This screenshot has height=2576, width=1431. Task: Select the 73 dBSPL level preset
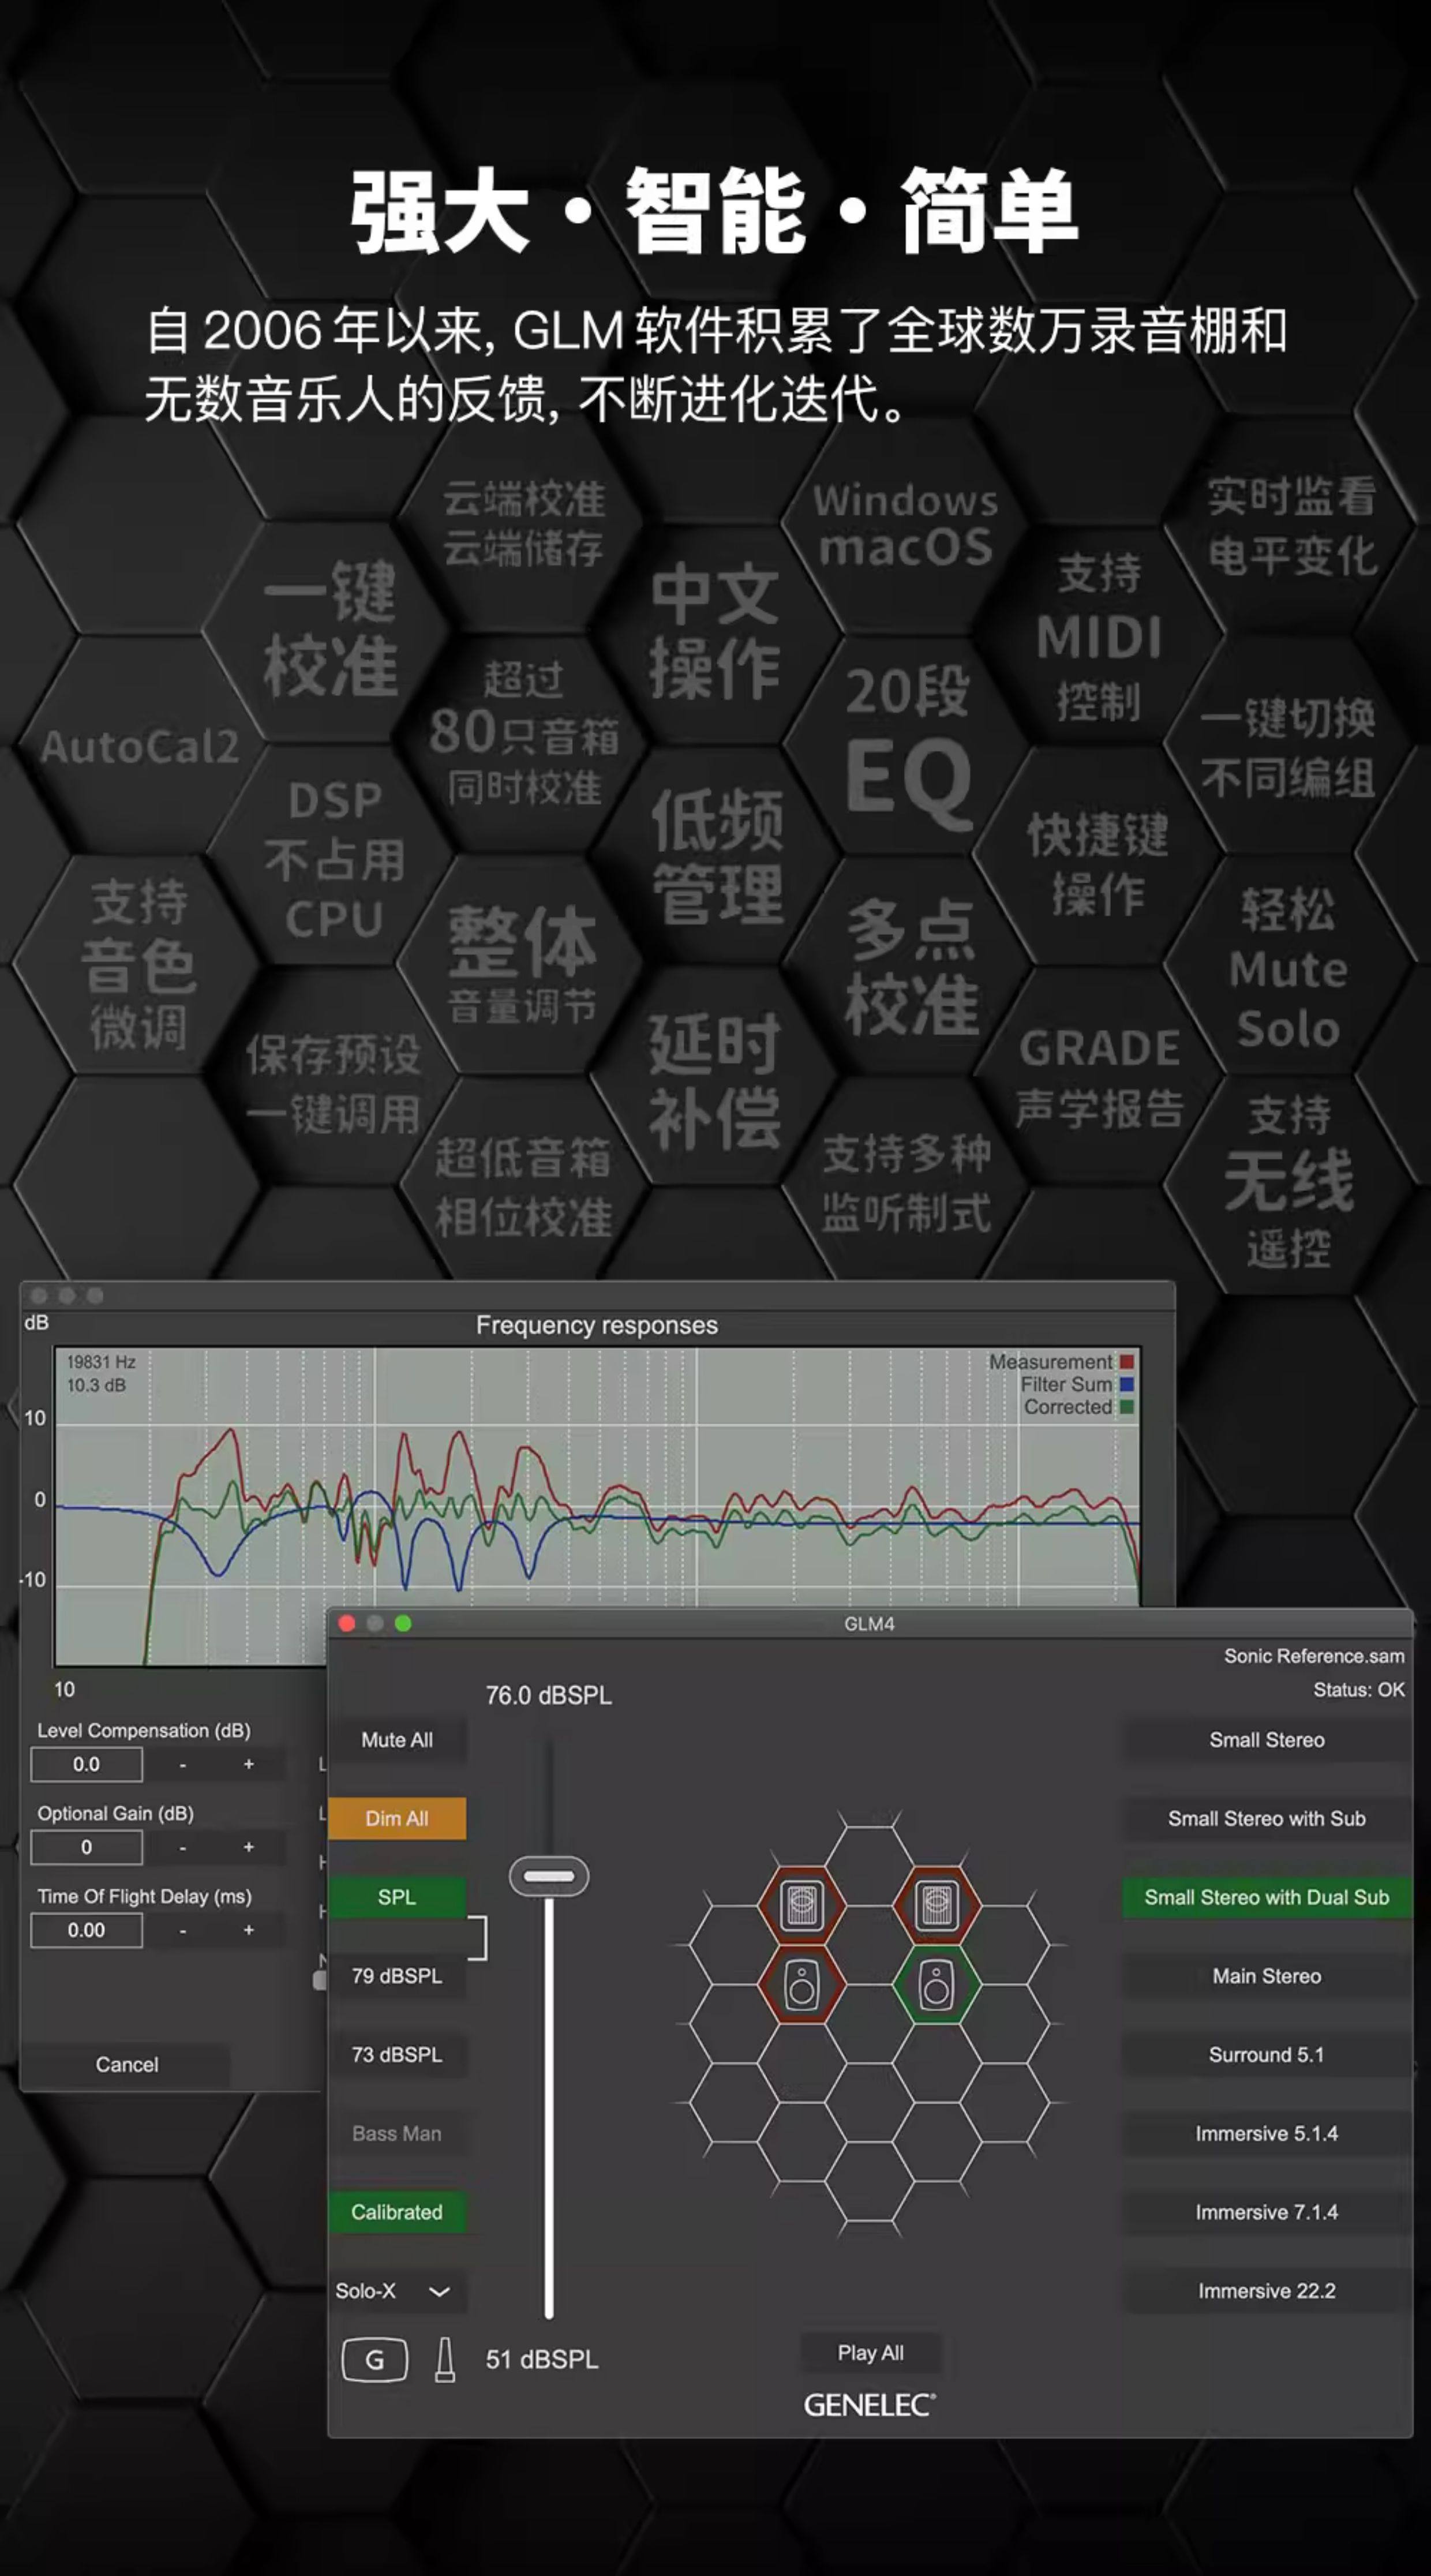point(397,2054)
